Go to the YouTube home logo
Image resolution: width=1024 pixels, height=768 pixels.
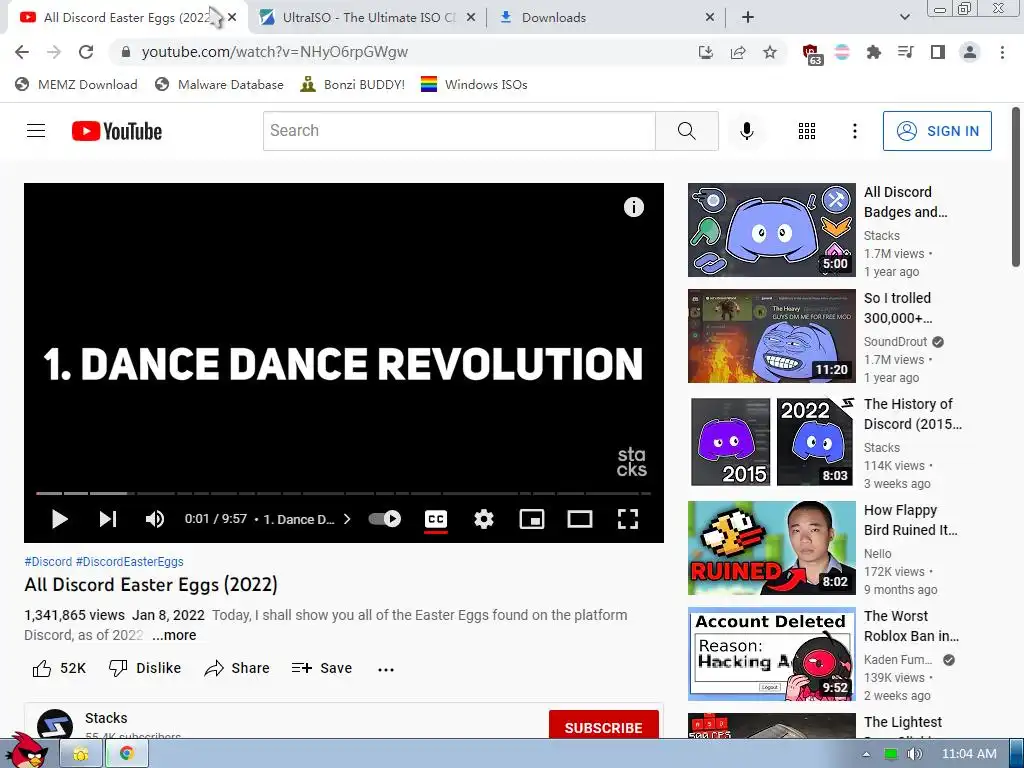[x=117, y=131]
